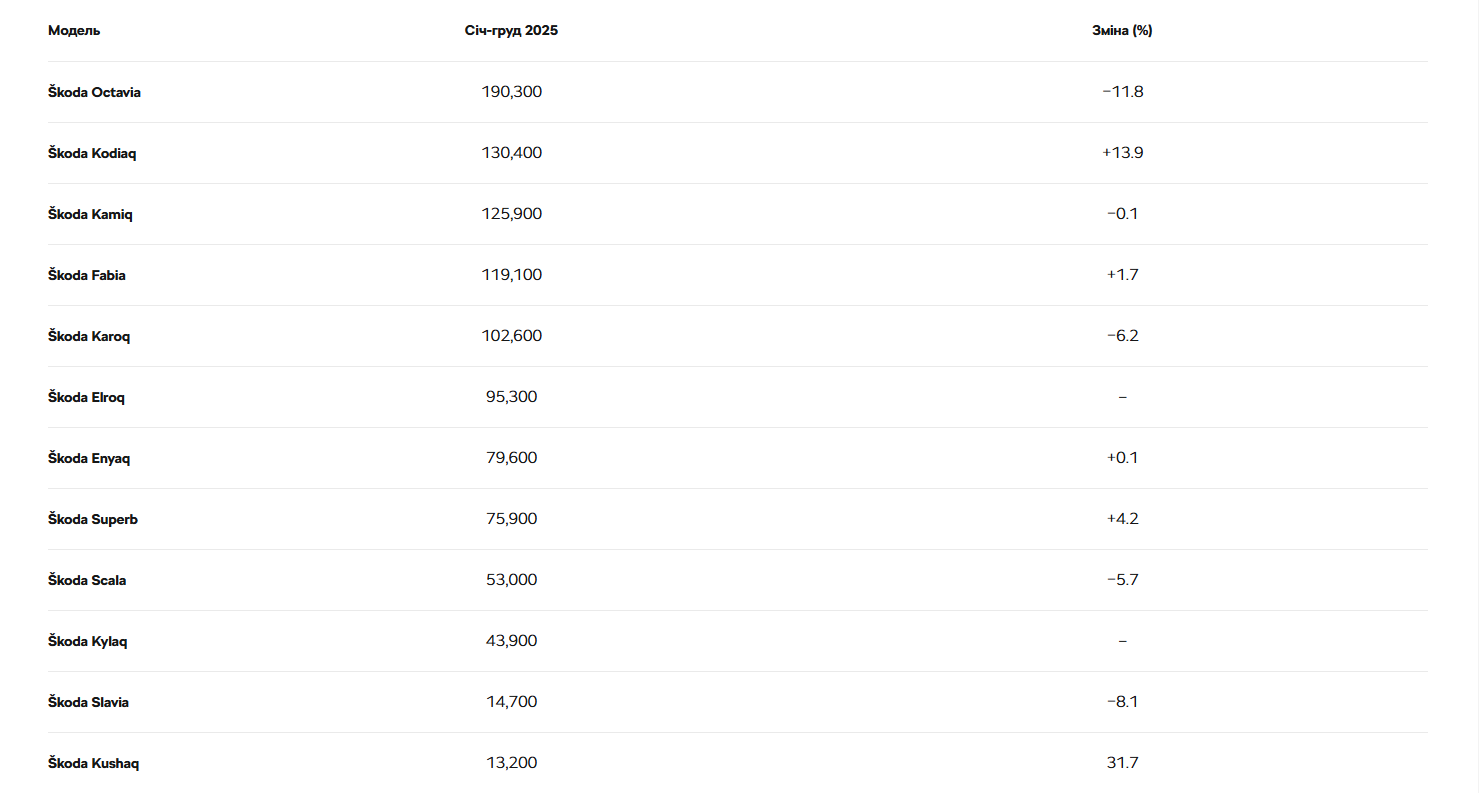Click the Škoda Fabia row label

point(87,275)
